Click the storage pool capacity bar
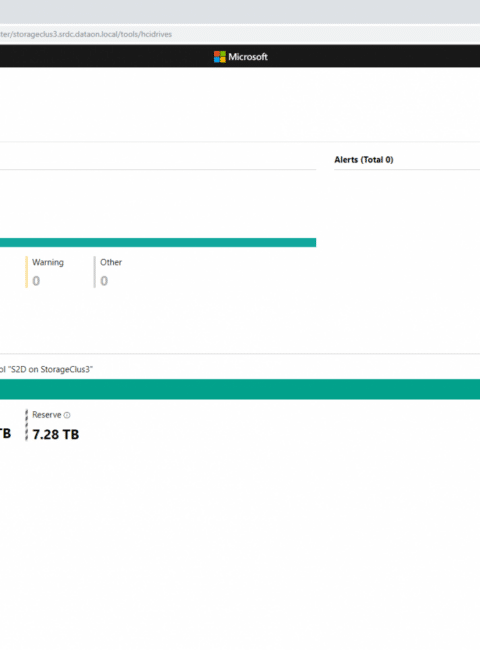The width and height of the screenshot is (480, 650). [x=240, y=389]
